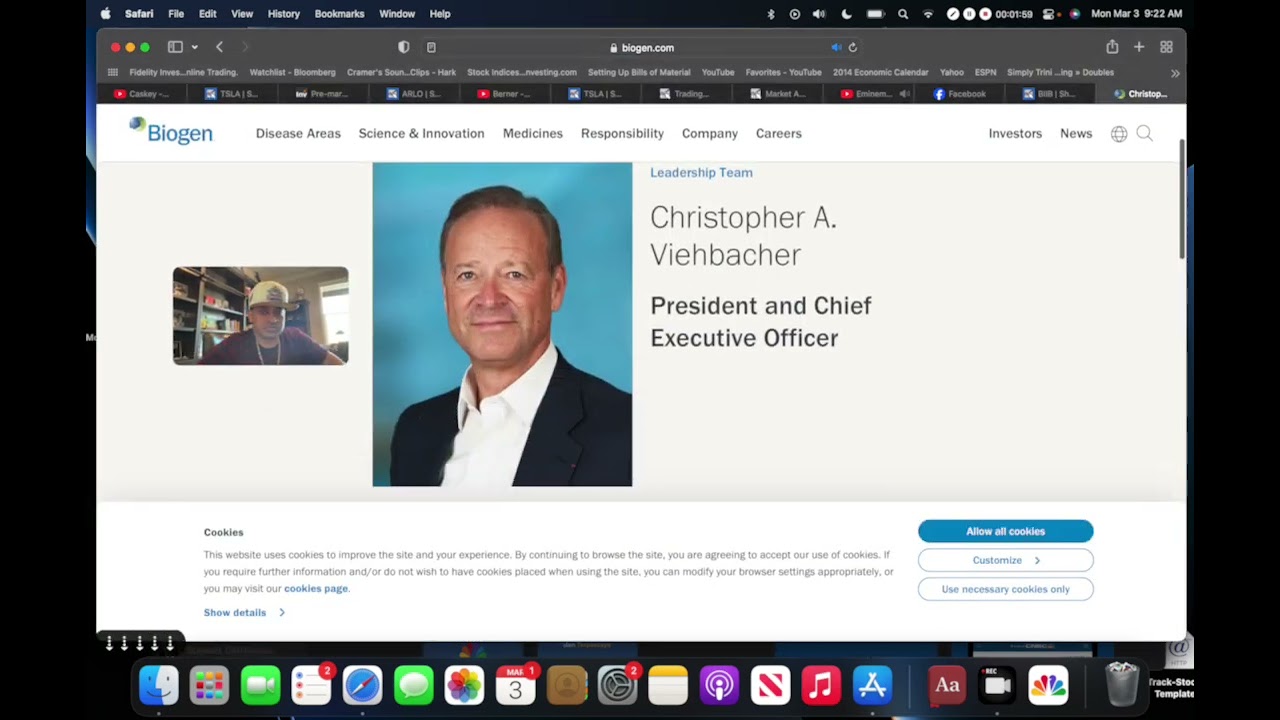This screenshot has width=1280, height=720.
Task: Click the page vertical scrollbar
Action: coord(1181,200)
